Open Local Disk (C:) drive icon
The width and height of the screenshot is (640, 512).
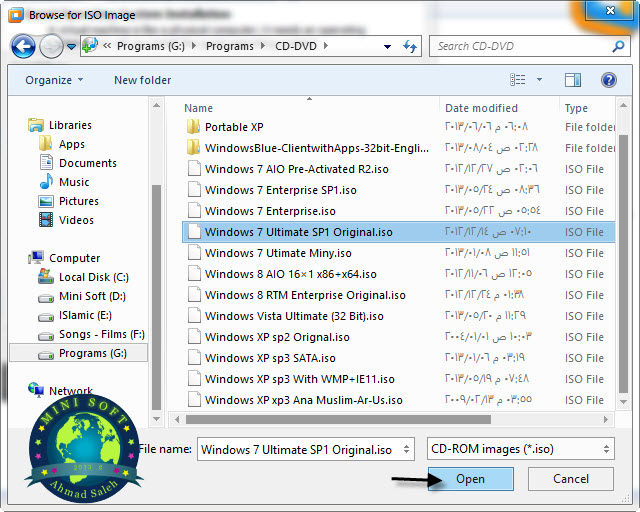46,277
